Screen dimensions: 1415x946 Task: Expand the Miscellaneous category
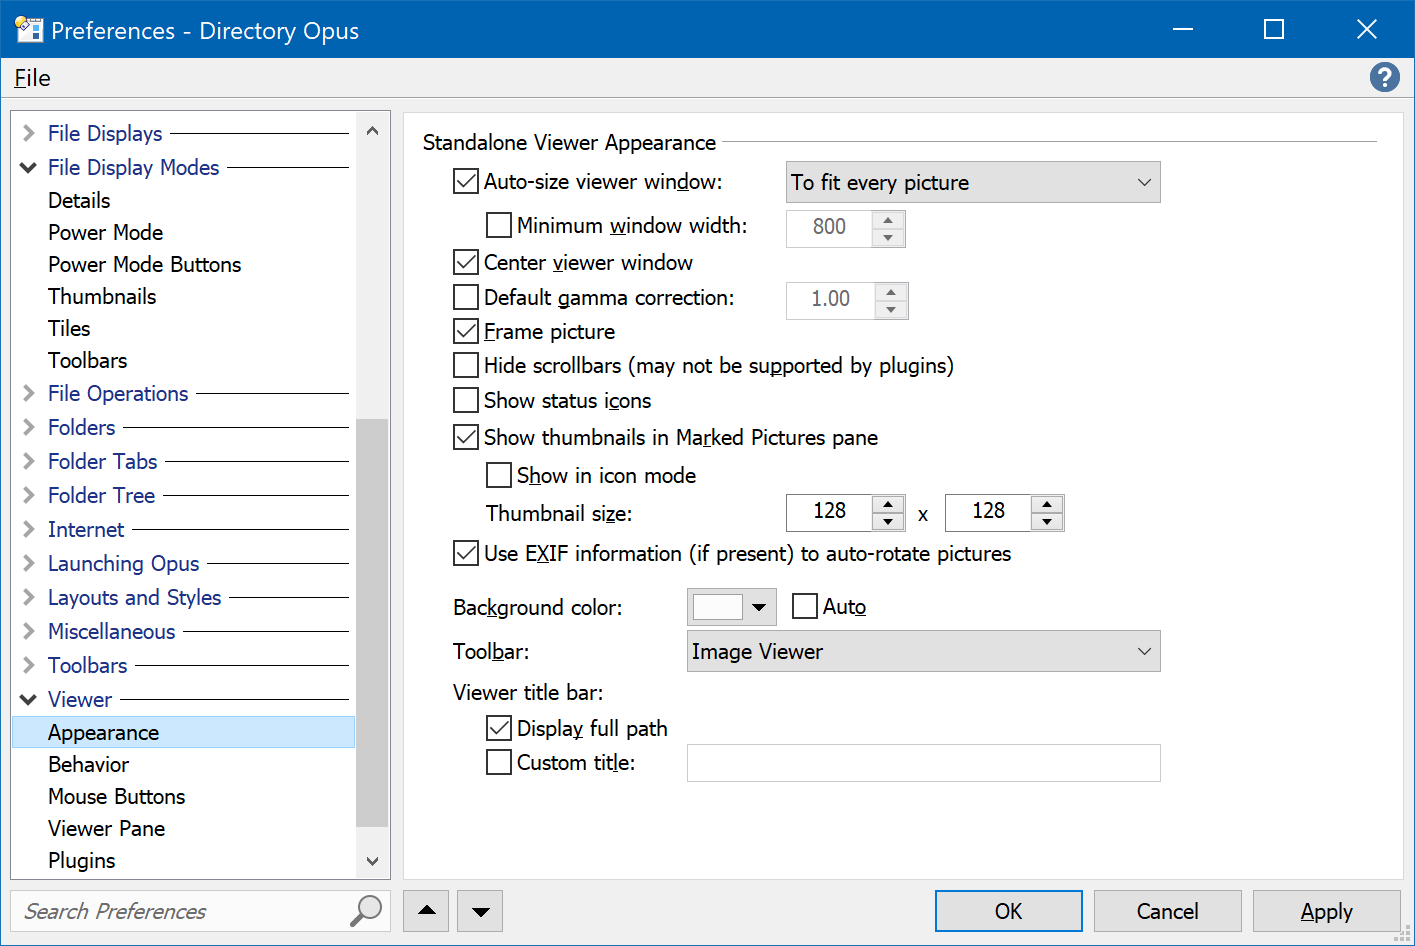(x=29, y=631)
